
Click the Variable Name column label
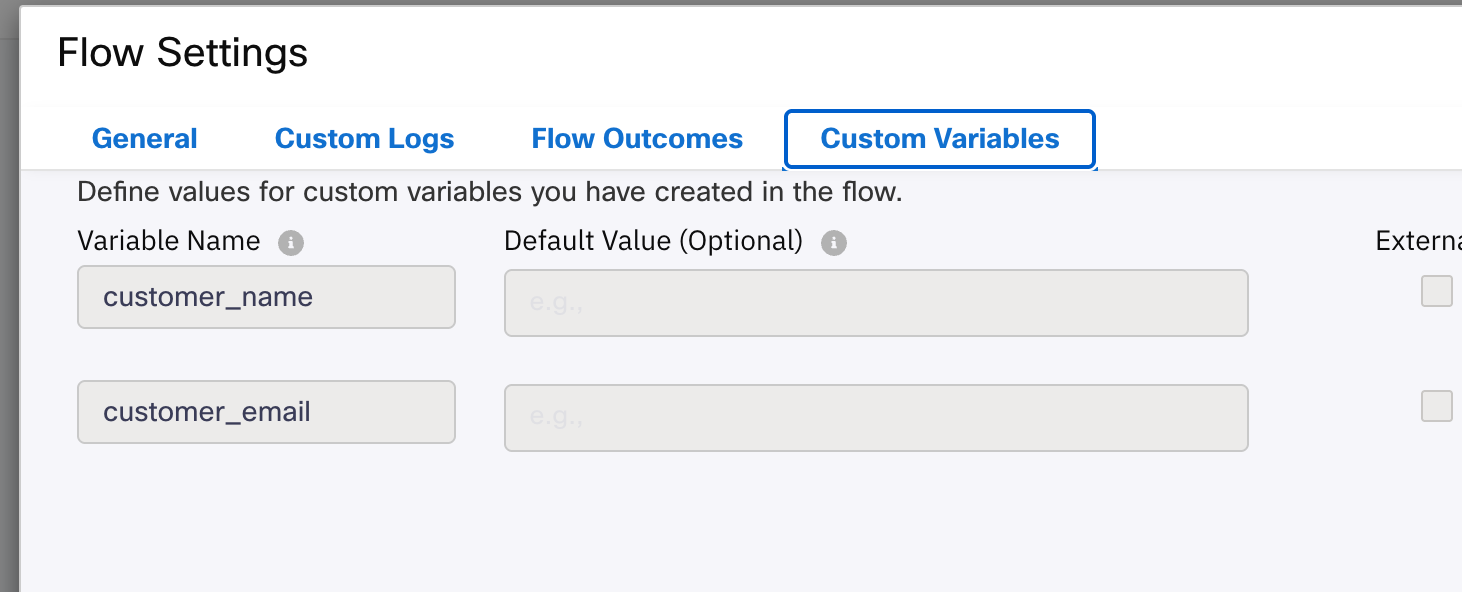(x=169, y=241)
